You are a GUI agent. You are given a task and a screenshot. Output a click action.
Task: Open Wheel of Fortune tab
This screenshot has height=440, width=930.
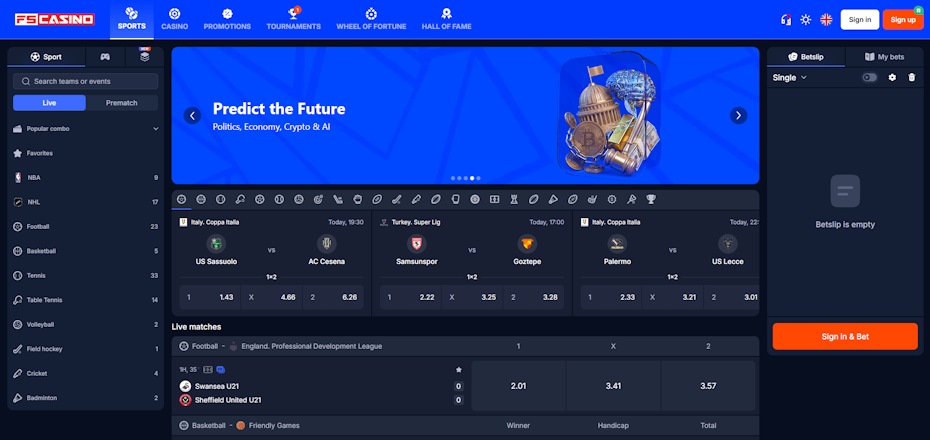(371, 20)
